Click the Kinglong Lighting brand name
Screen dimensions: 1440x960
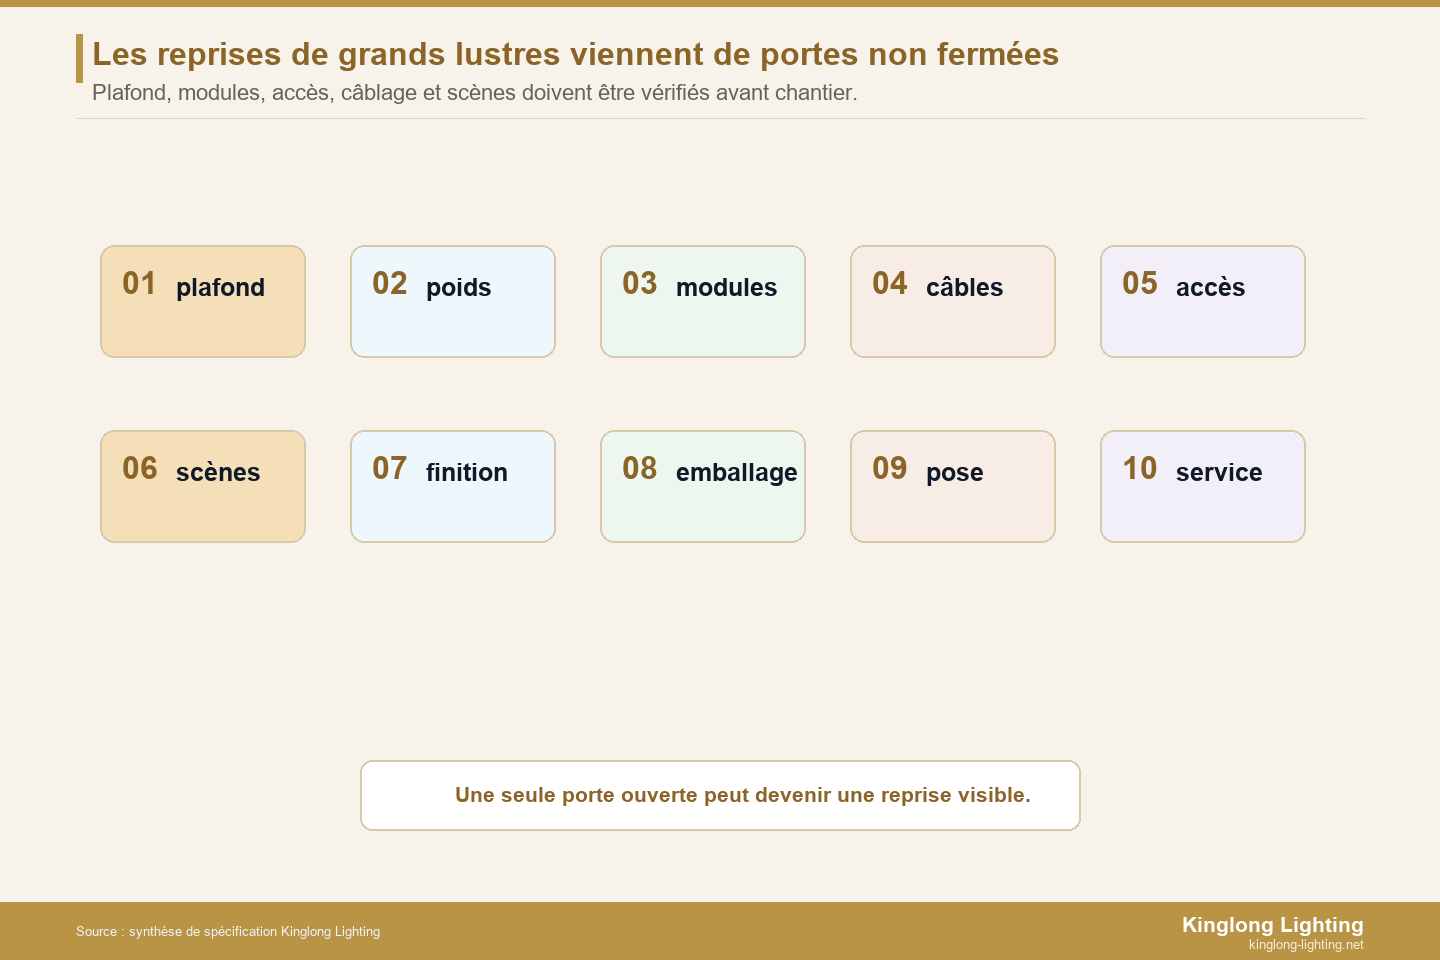coord(1272,925)
